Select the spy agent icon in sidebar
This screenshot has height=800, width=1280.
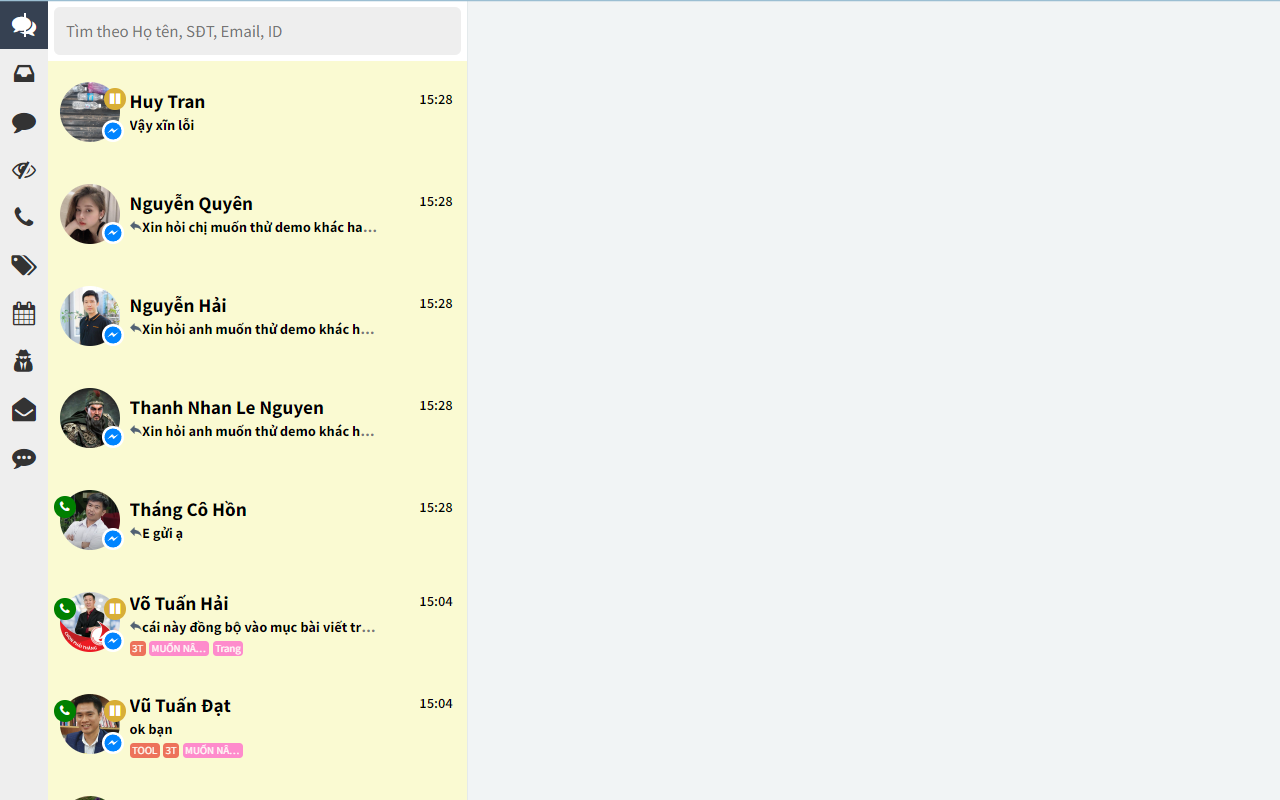(x=24, y=361)
